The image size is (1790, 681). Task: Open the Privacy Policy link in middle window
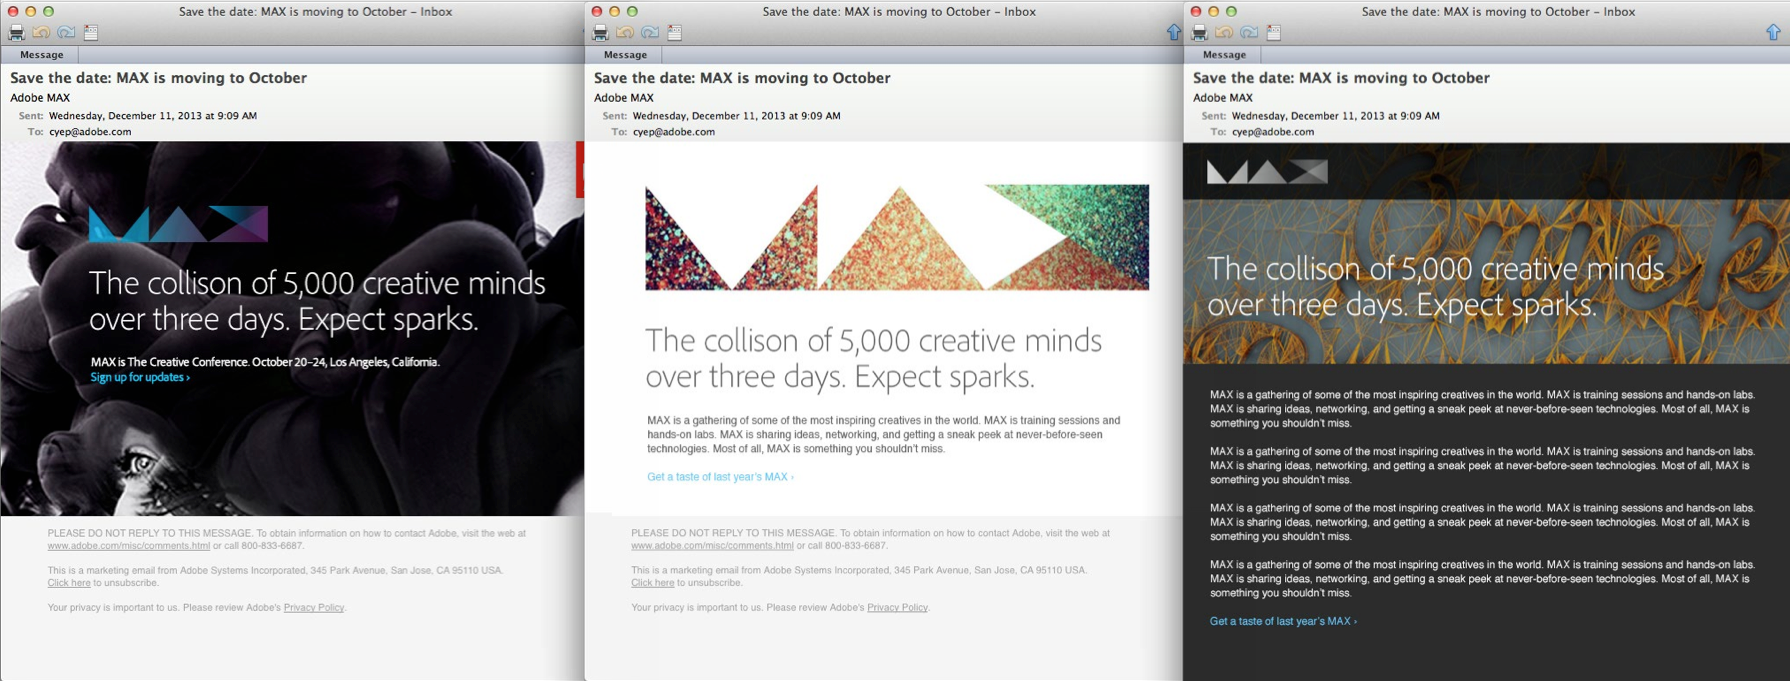click(x=897, y=608)
